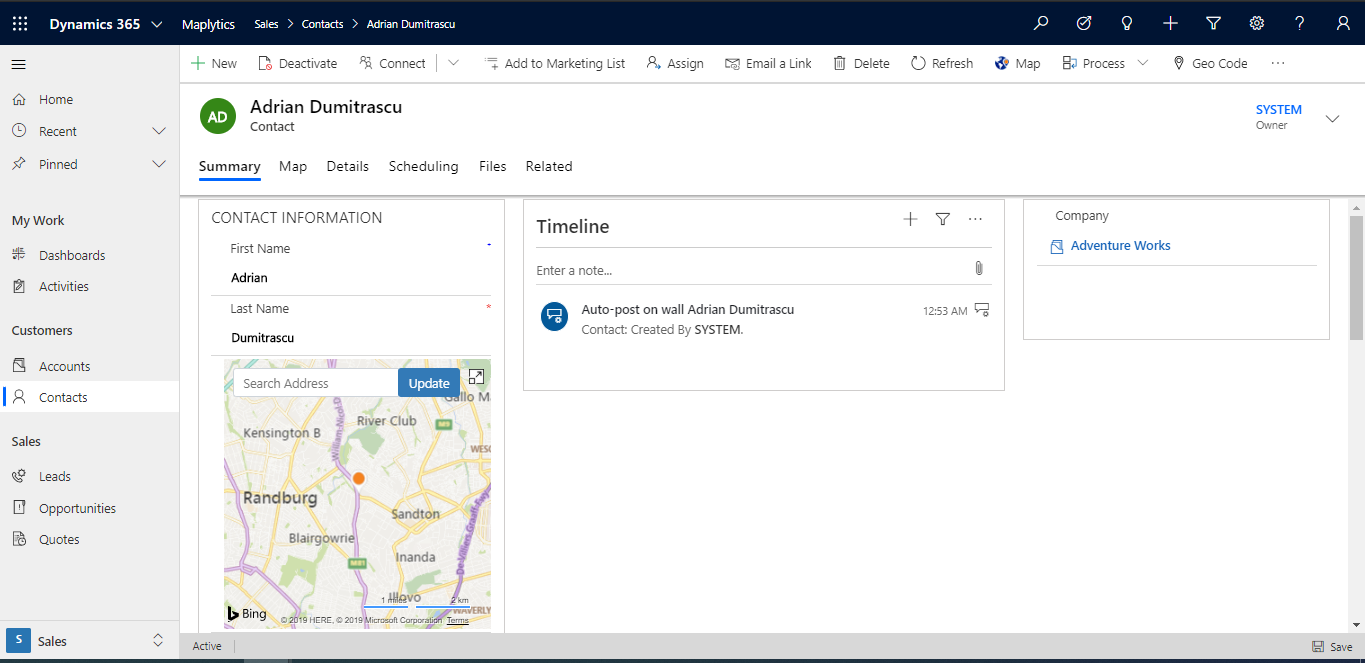
Task: Expand the Recent section chevron
Action: tap(158, 131)
